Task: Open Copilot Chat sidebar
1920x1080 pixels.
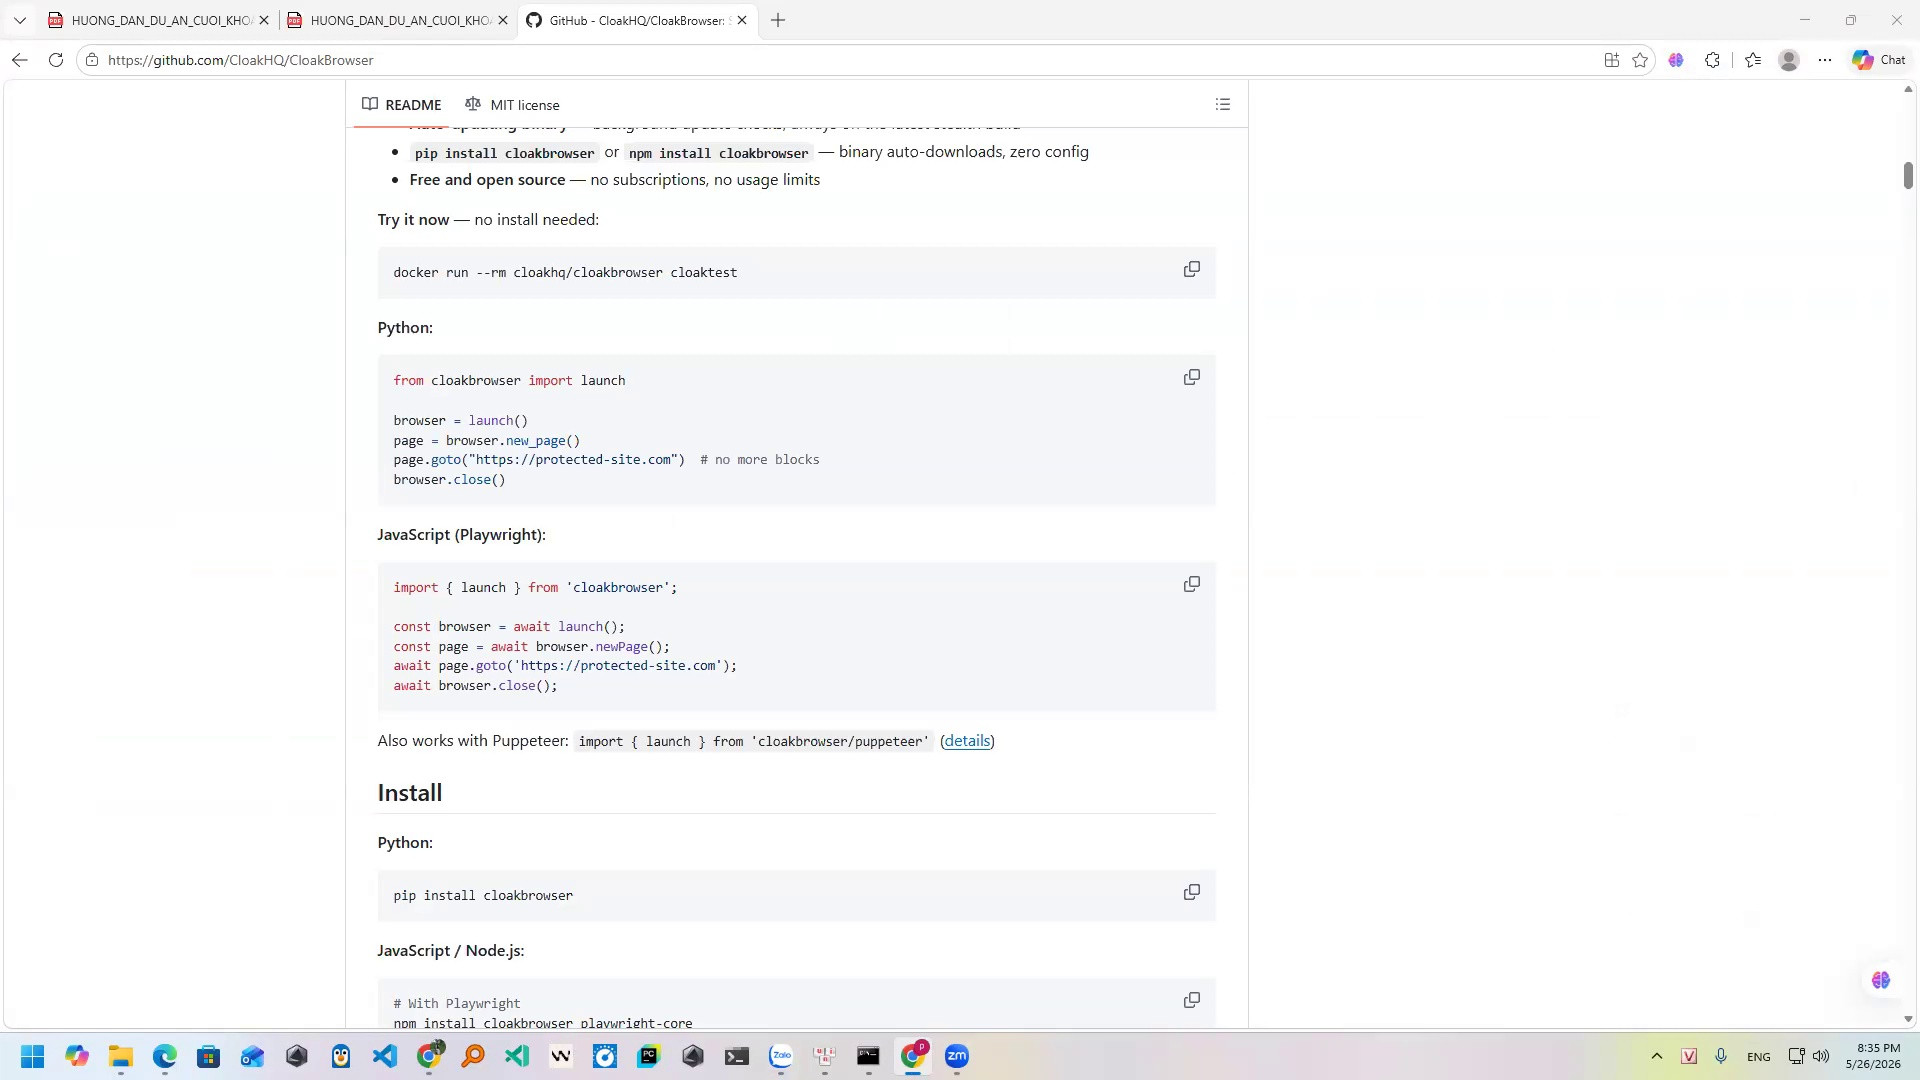Action: (1879, 60)
